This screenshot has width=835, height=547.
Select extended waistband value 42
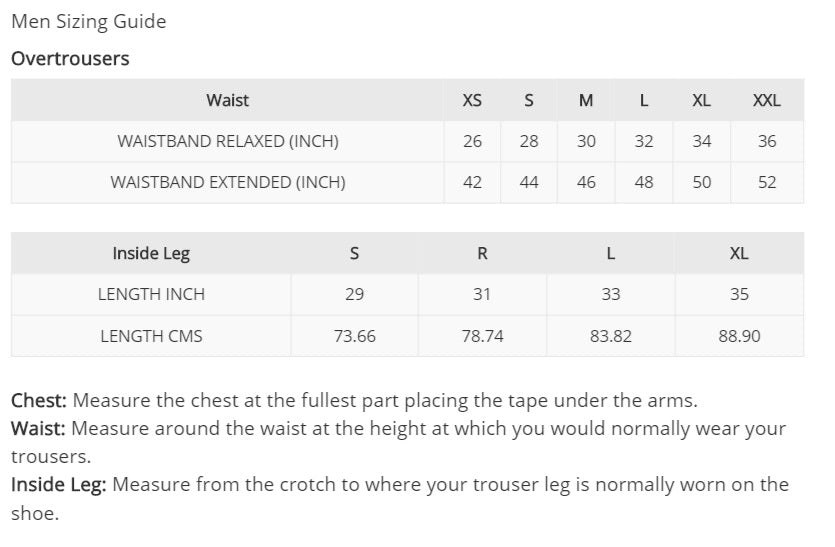point(472,182)
